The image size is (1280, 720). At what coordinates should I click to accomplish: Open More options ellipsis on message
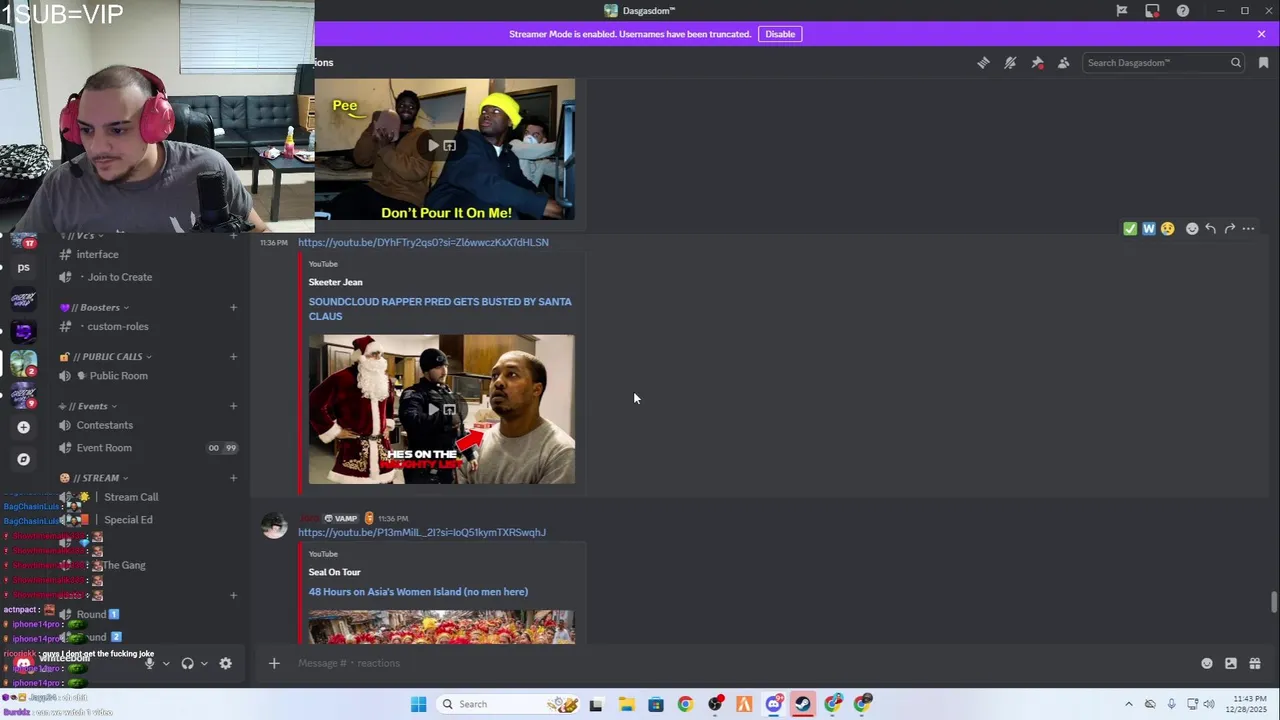click(x=1248, y=229)
